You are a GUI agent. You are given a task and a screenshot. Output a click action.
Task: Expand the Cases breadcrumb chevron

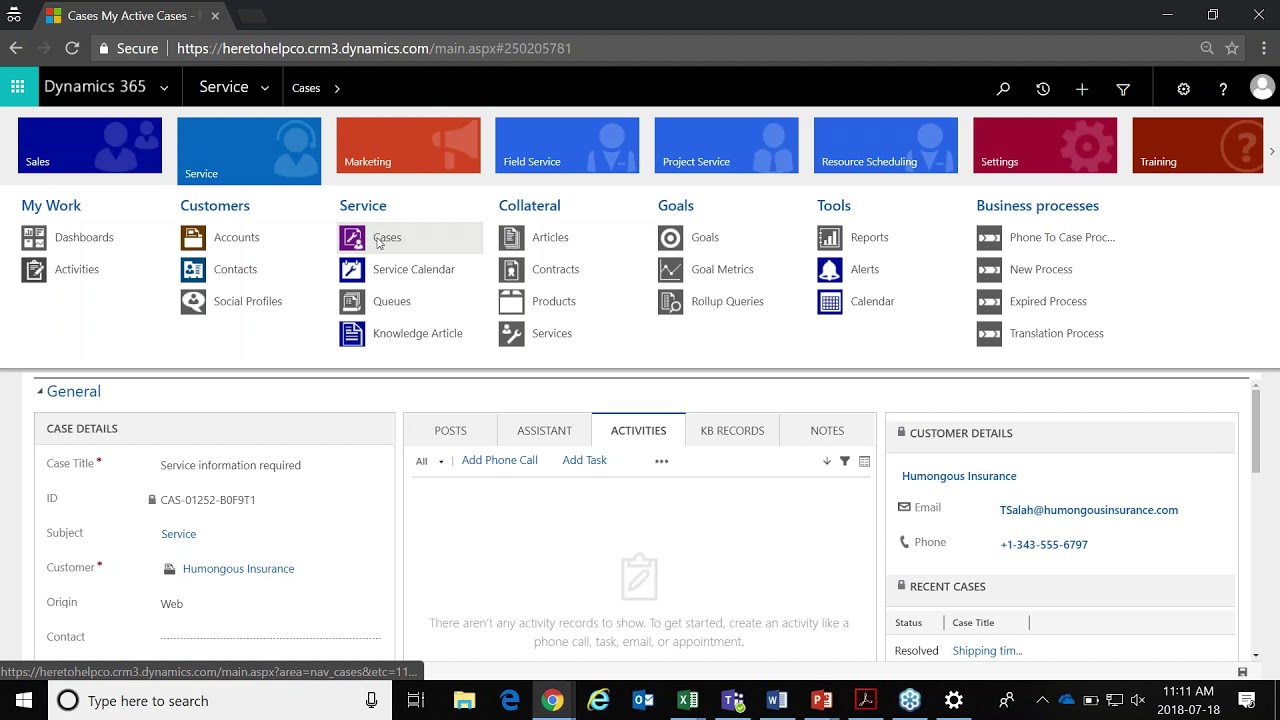[x=337, y=88]
